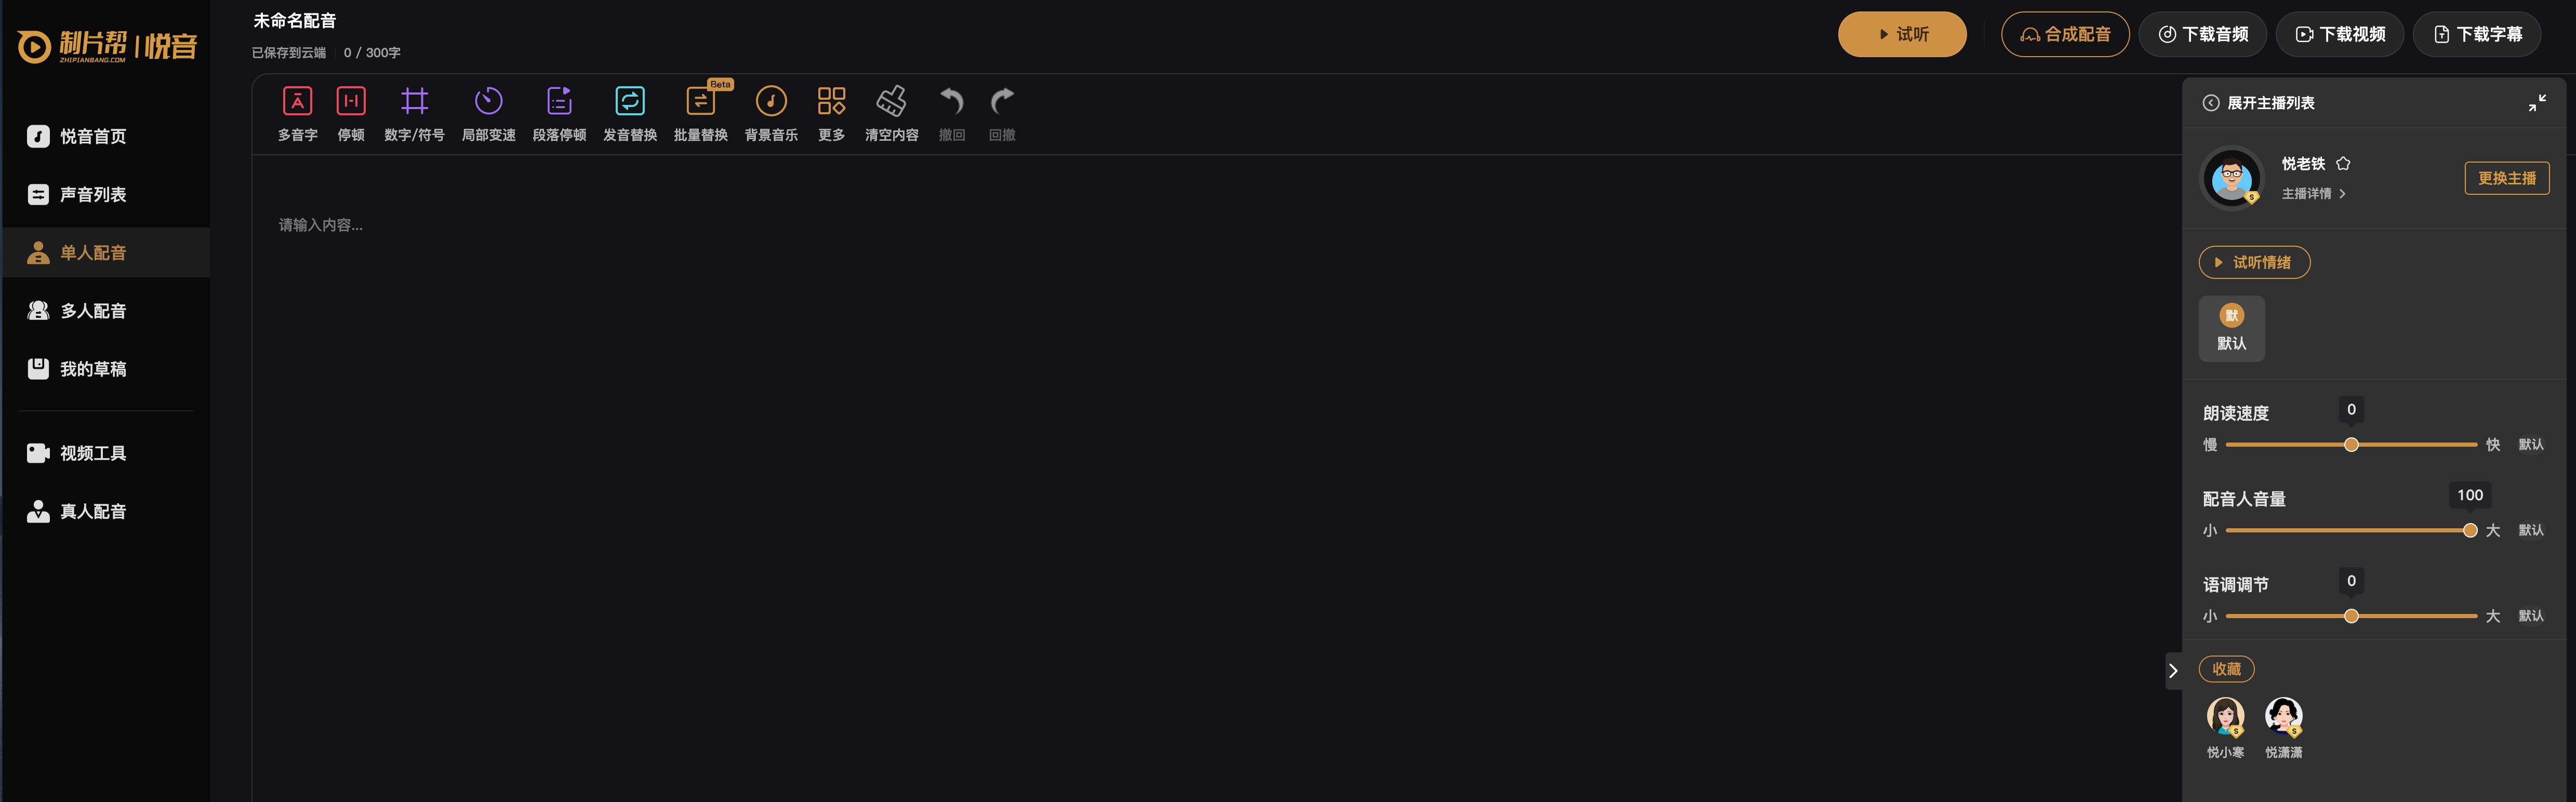Choose the 局部变速 speed tool
Image resolution: width=2576 pixels, height=802 pixels.
point(488,114)
